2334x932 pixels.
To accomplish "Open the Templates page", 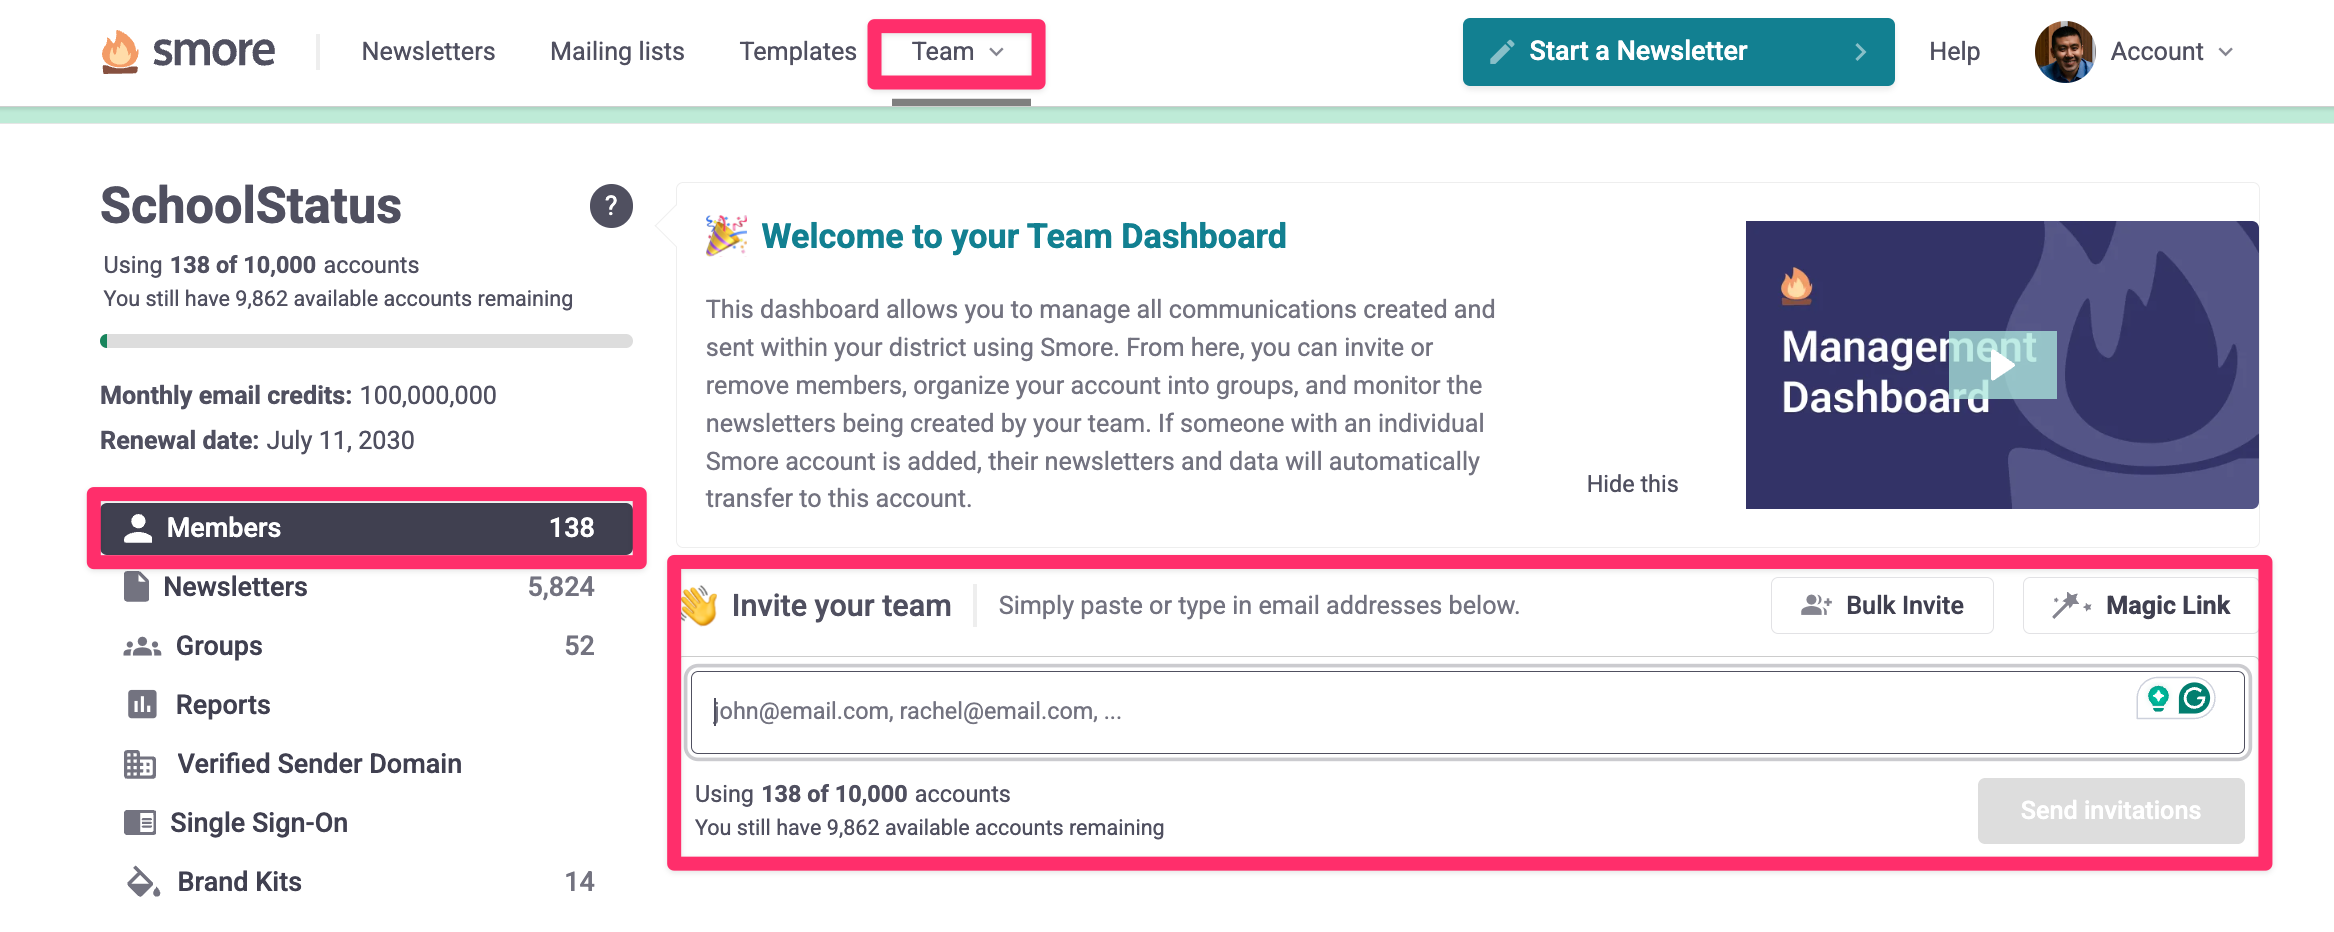I will [x=797, y=52].
